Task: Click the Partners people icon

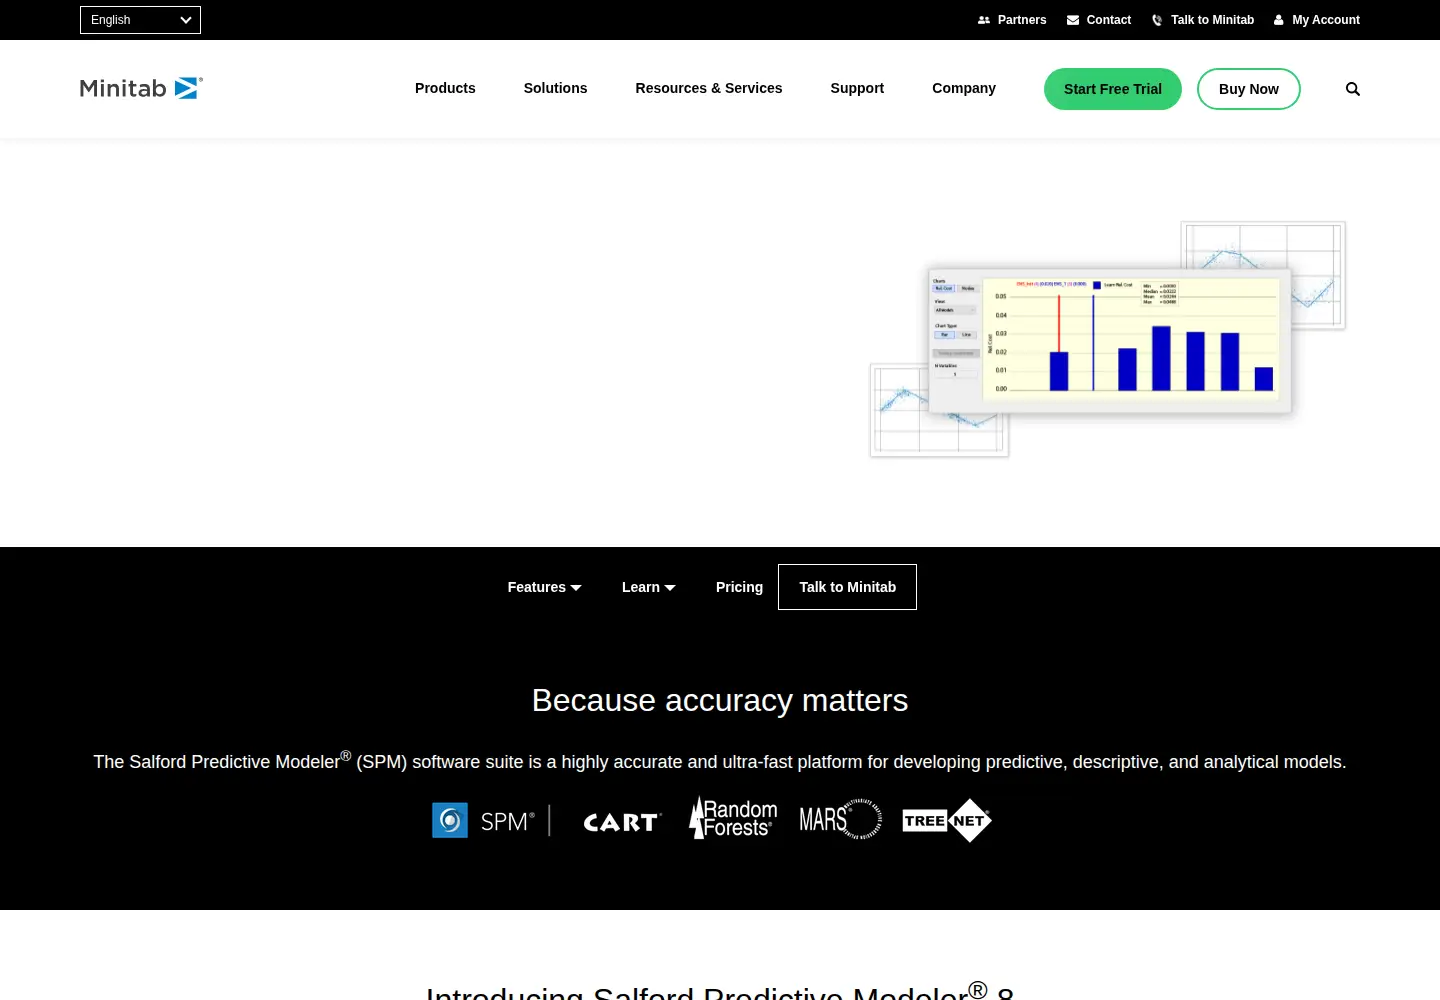Action: click(984, 20)
